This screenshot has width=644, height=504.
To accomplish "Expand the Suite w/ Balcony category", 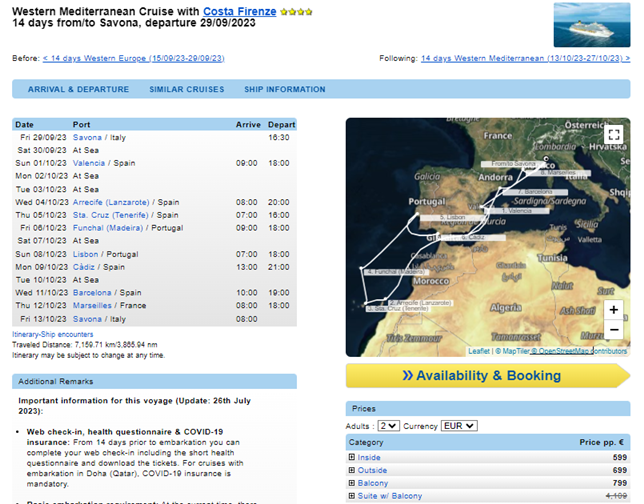I will (352, 496).
